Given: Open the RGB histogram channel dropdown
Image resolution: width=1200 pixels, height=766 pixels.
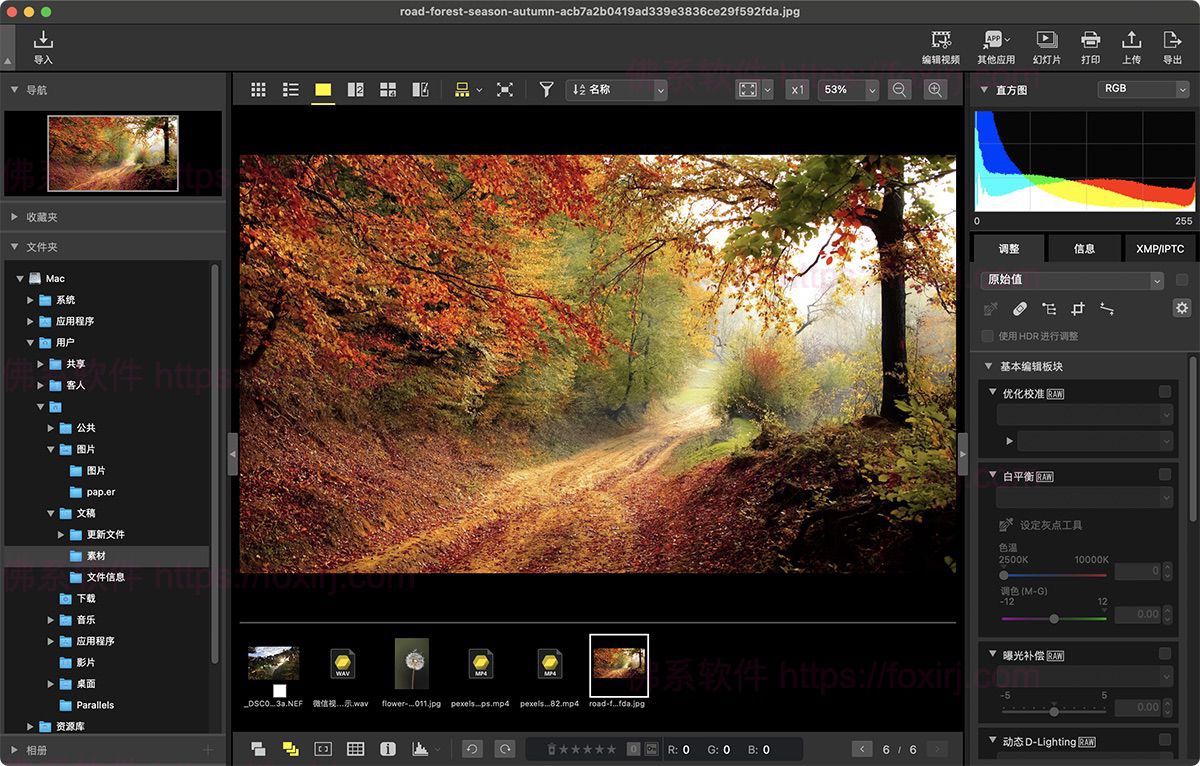Looking at the screenshot, I should (x=1142, y=89).
